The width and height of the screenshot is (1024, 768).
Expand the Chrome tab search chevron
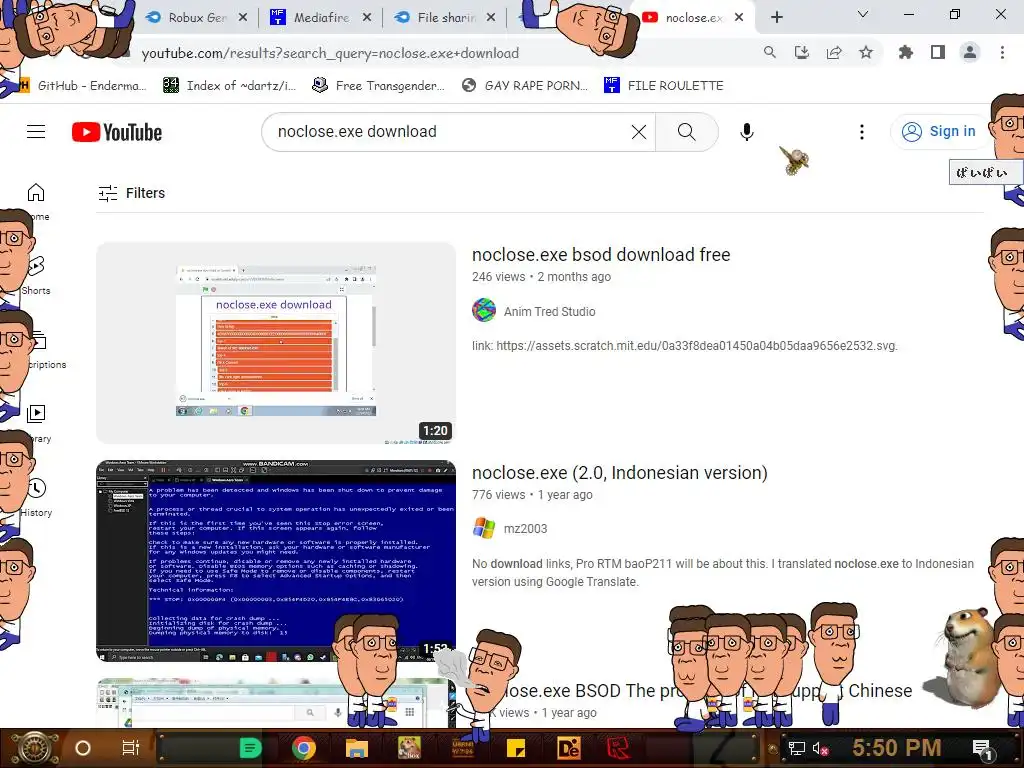(863, 14)
